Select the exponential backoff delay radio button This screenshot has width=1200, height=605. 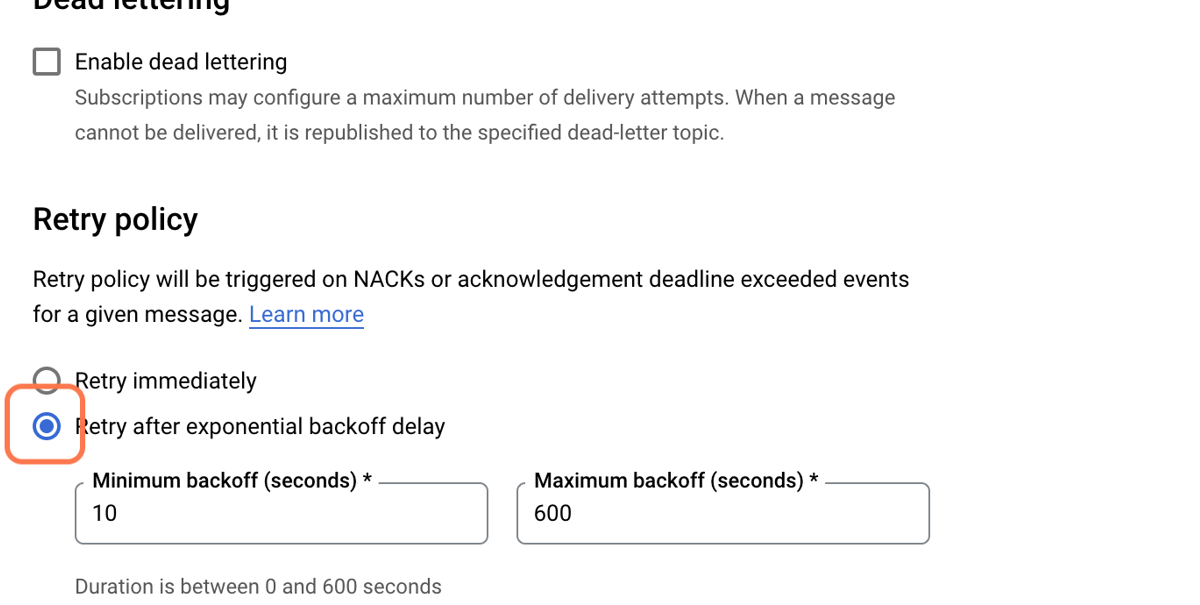point(46,427)
